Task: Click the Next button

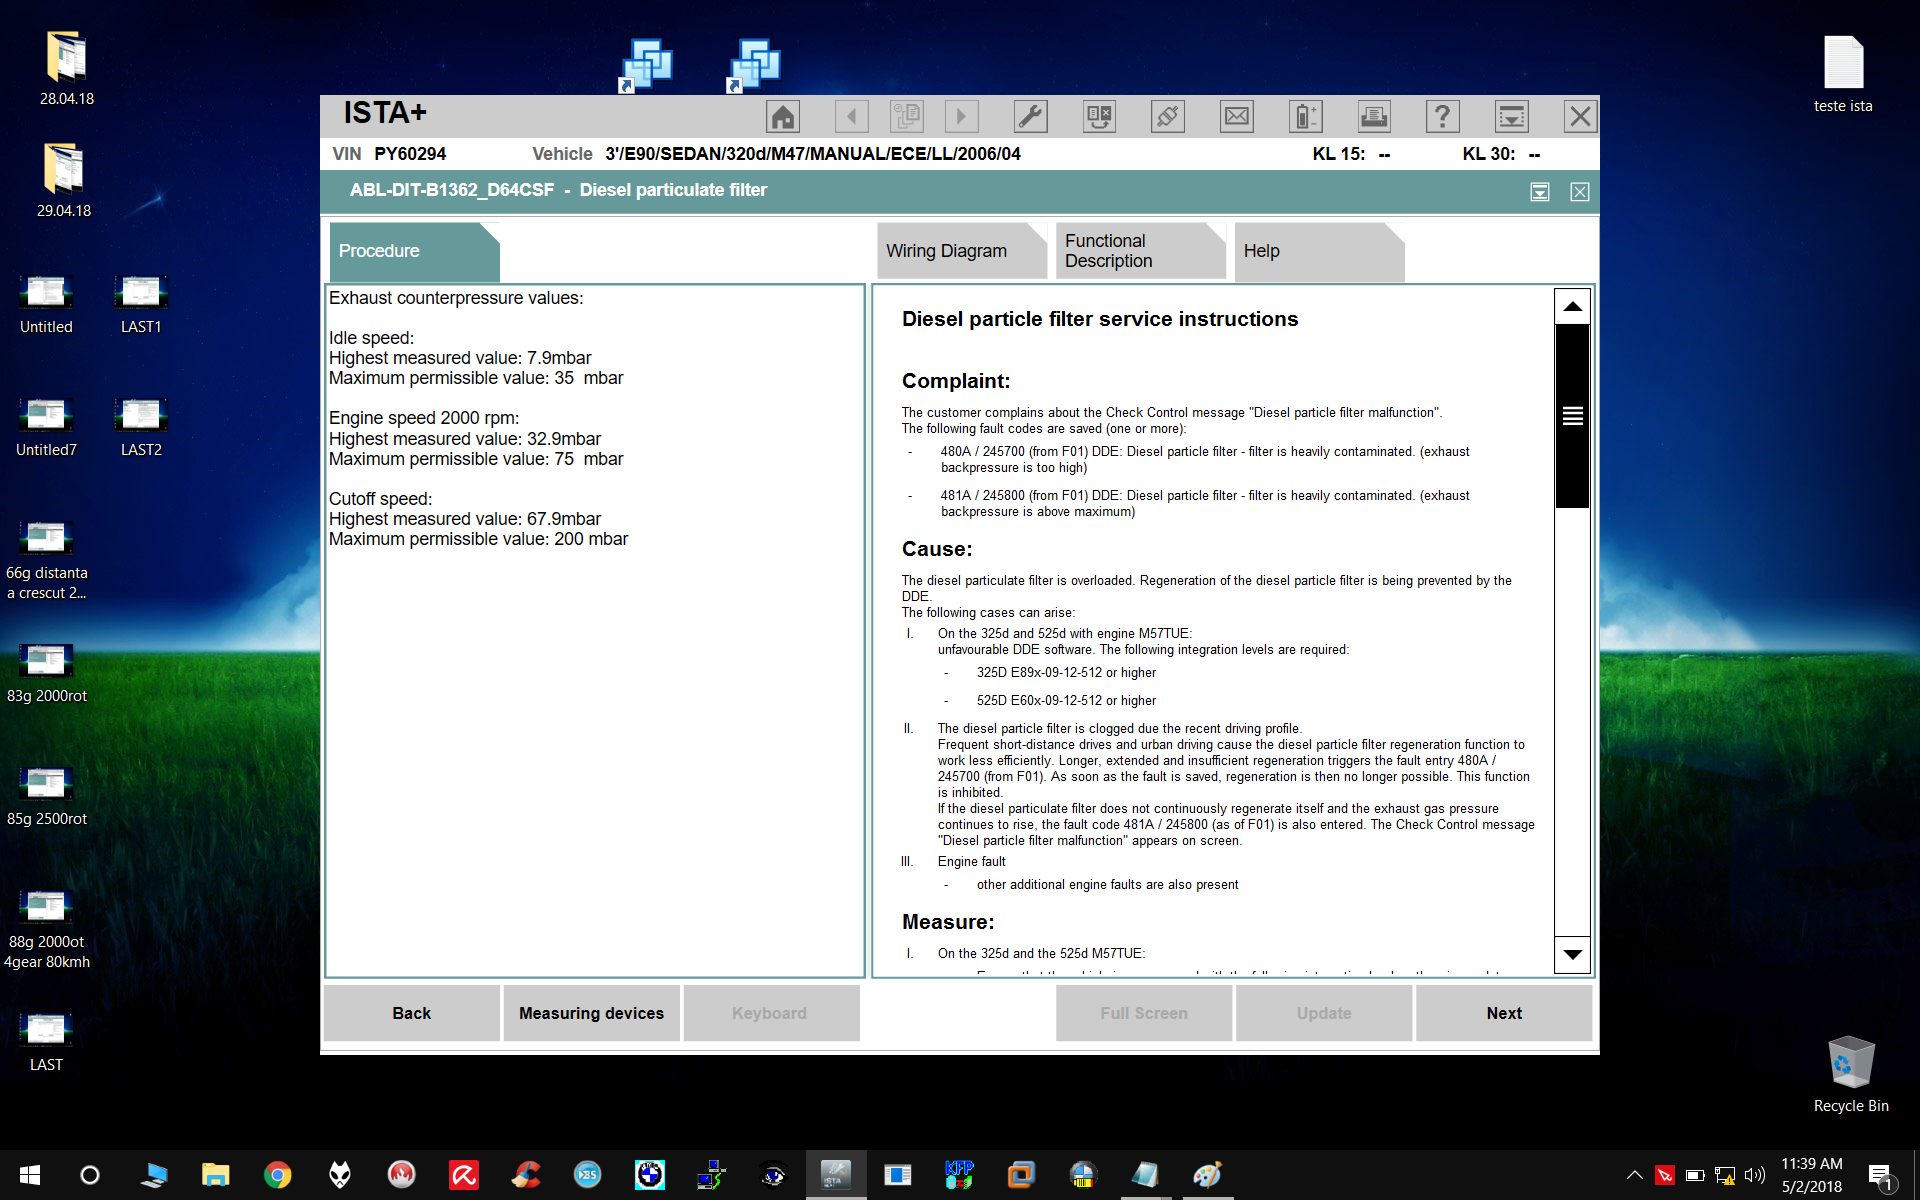Action: click(x=1504, y=1013)
